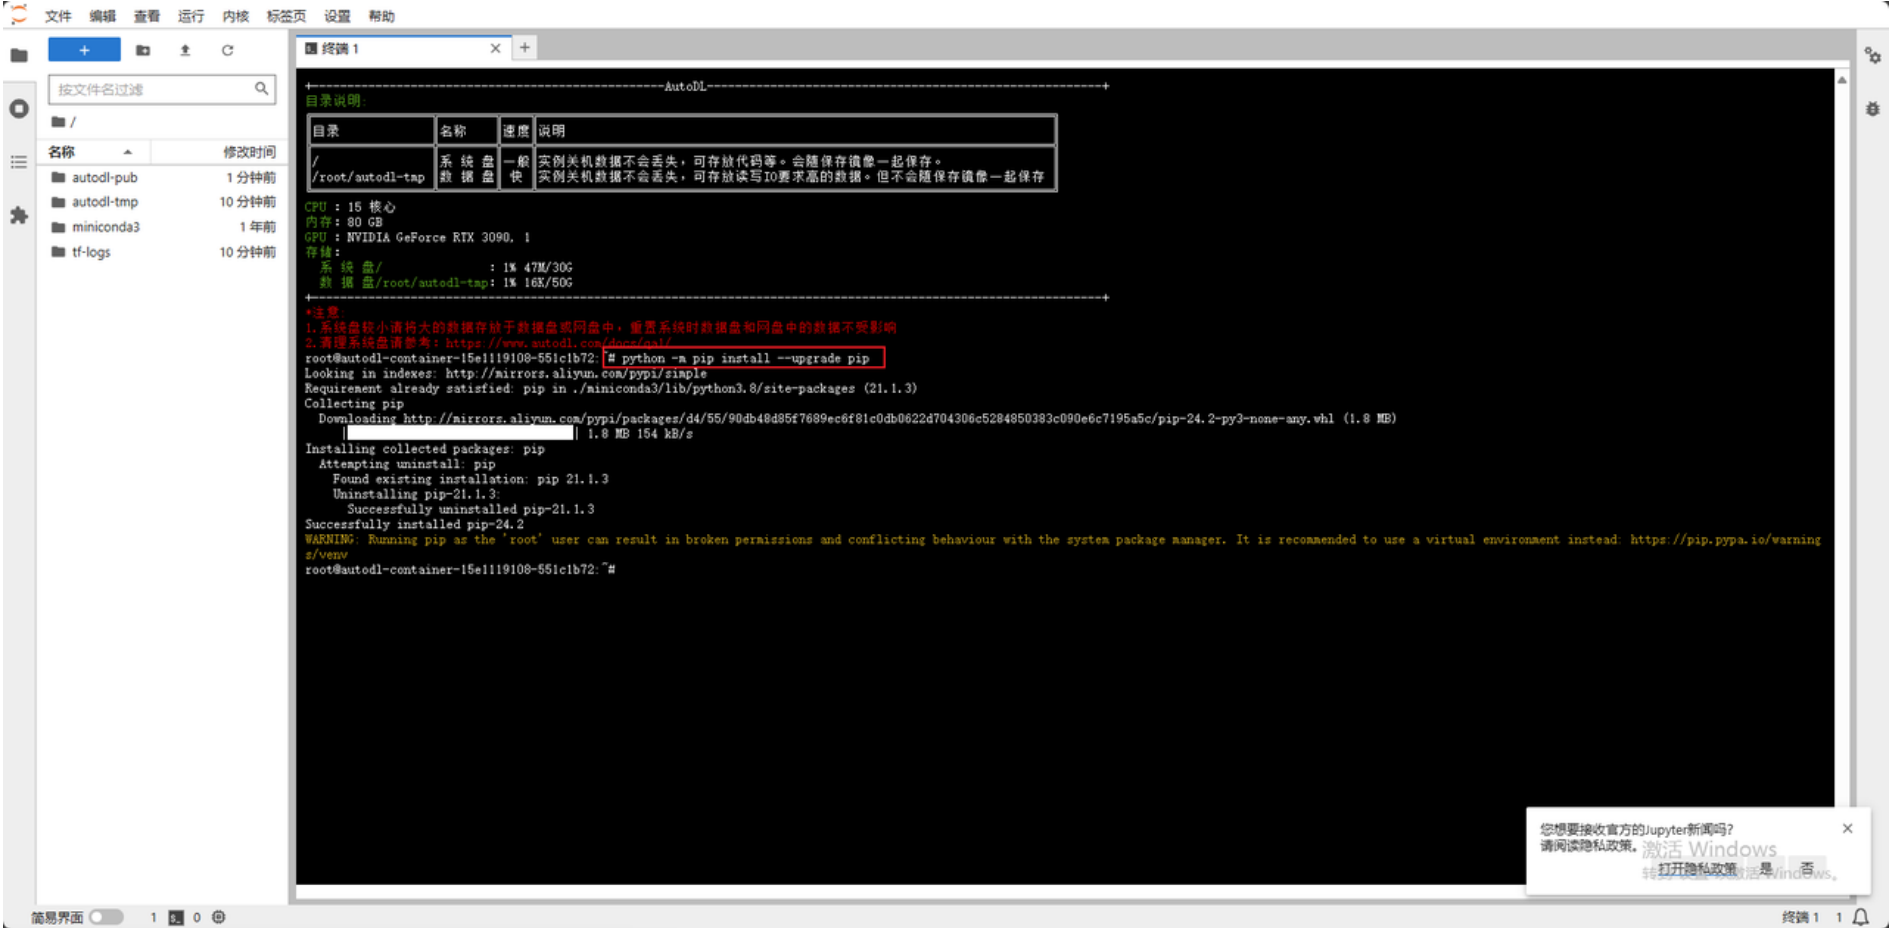
Task: Click the kernel chip icon in status bar
Action: tap(219, 917)
